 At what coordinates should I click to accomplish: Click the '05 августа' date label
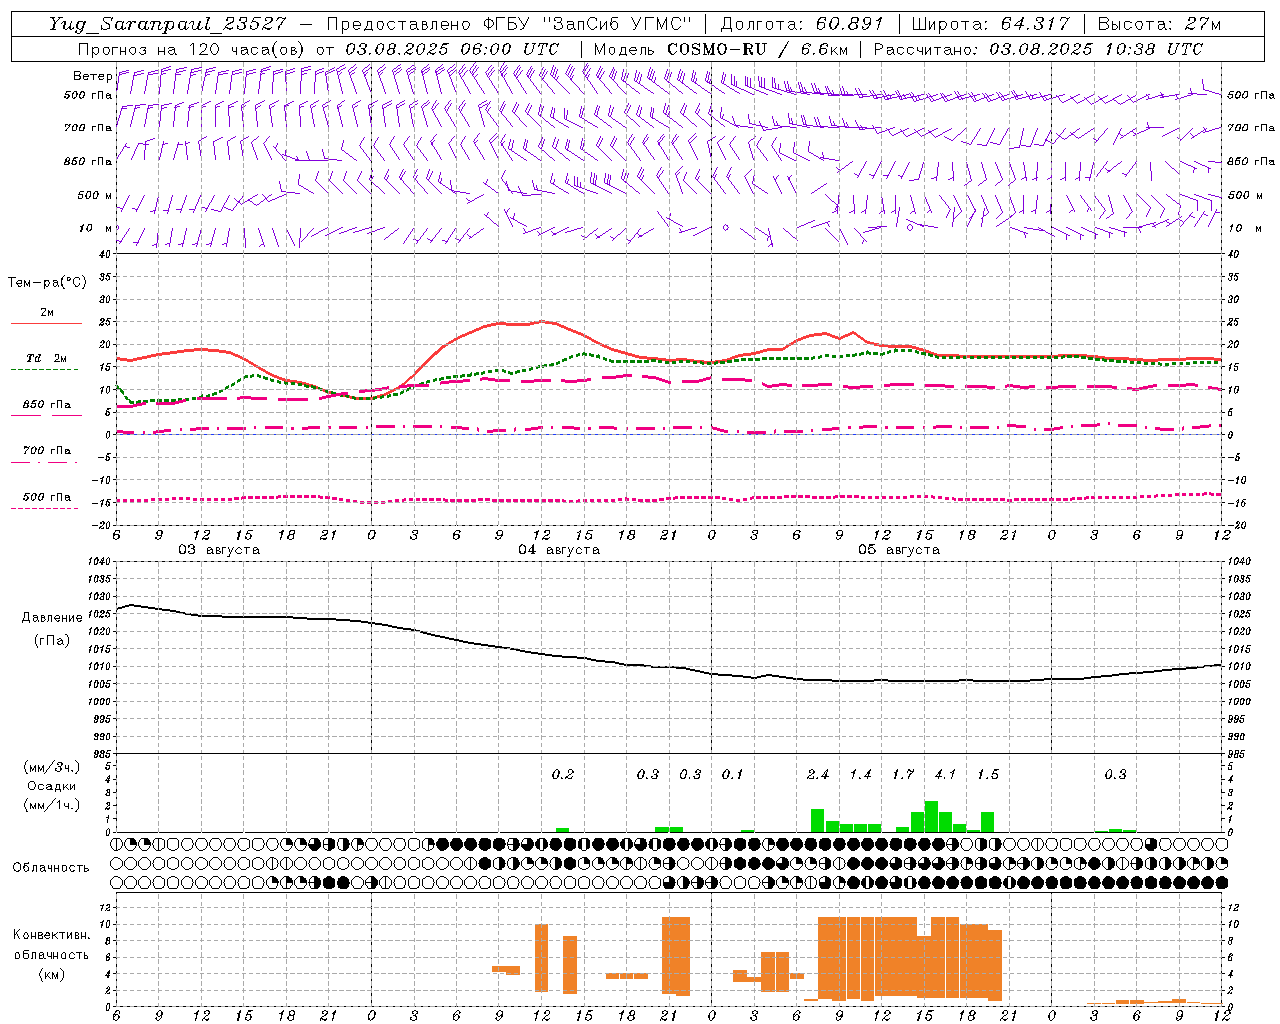(x=899, y=550)
